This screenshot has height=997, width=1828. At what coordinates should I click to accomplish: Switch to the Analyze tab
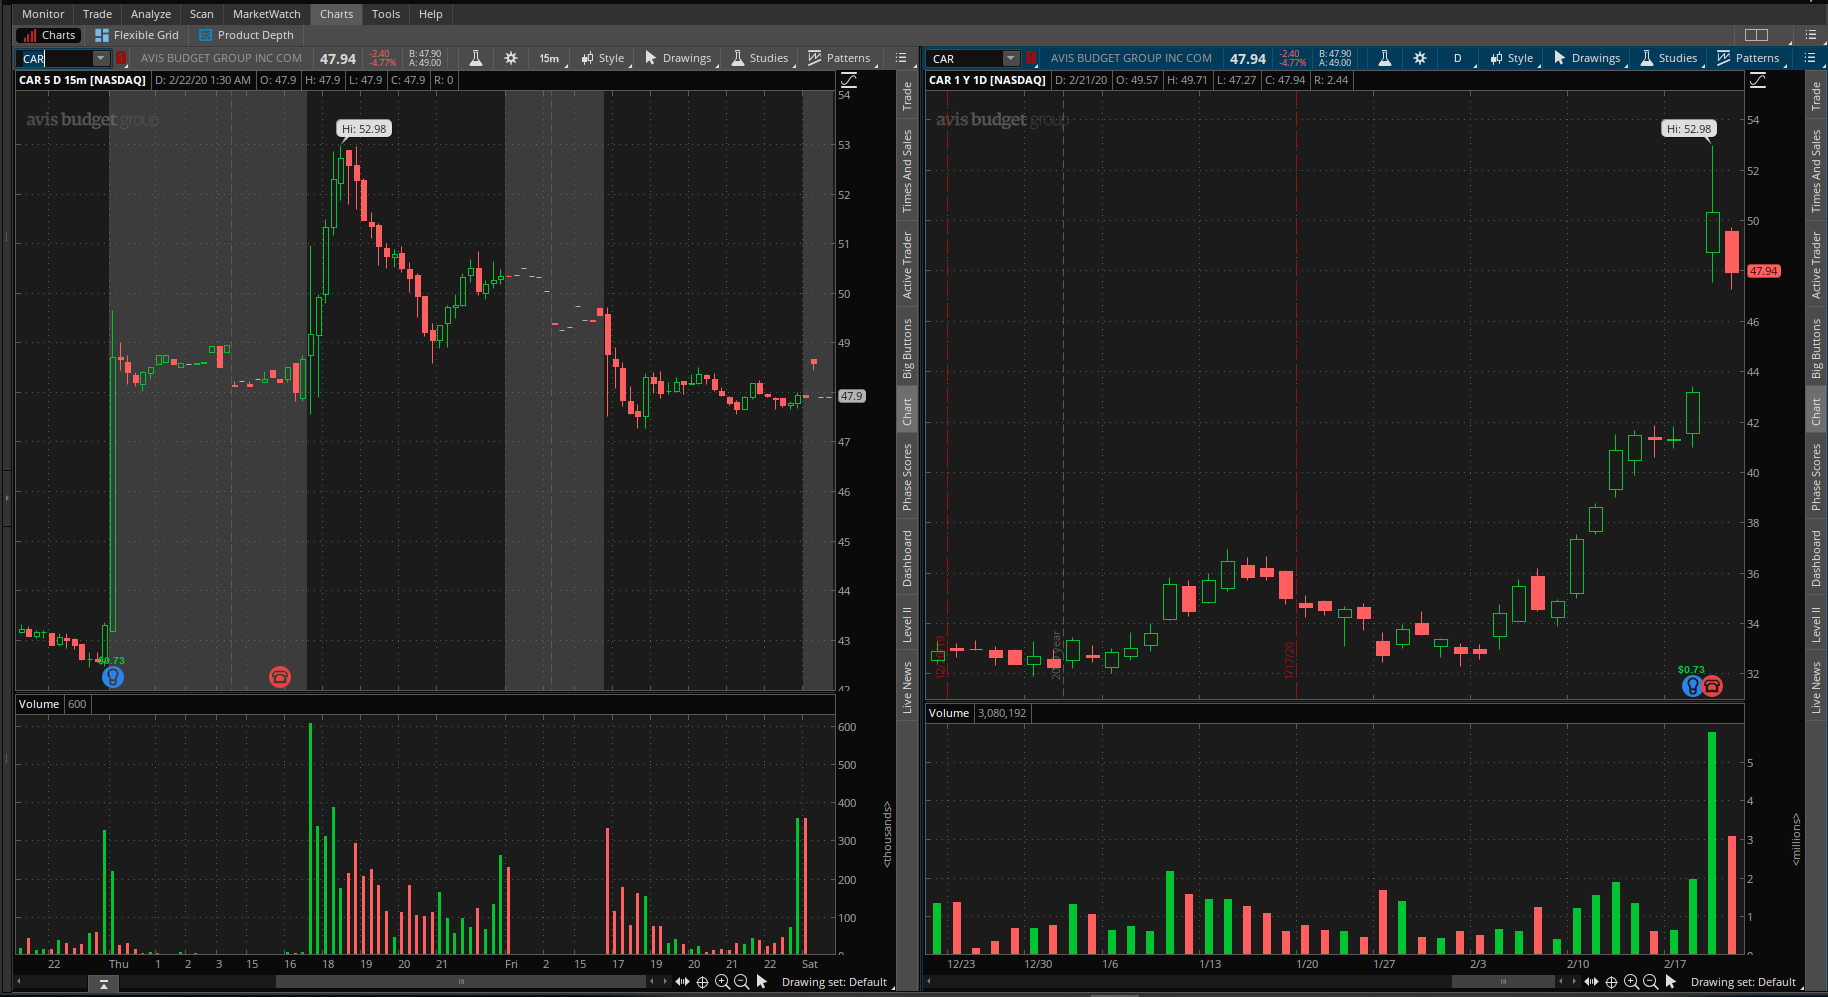point(151,14)
